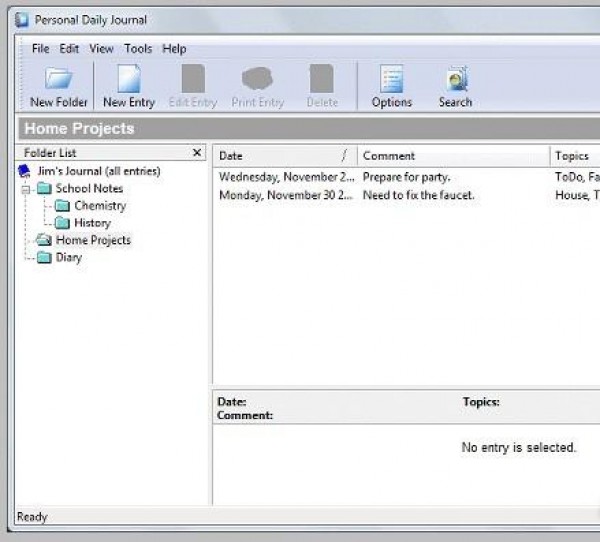Select Jim's Journal (all entries) label
The height and width of the screenshot is (542, 600).
click(x=99, y=171)
